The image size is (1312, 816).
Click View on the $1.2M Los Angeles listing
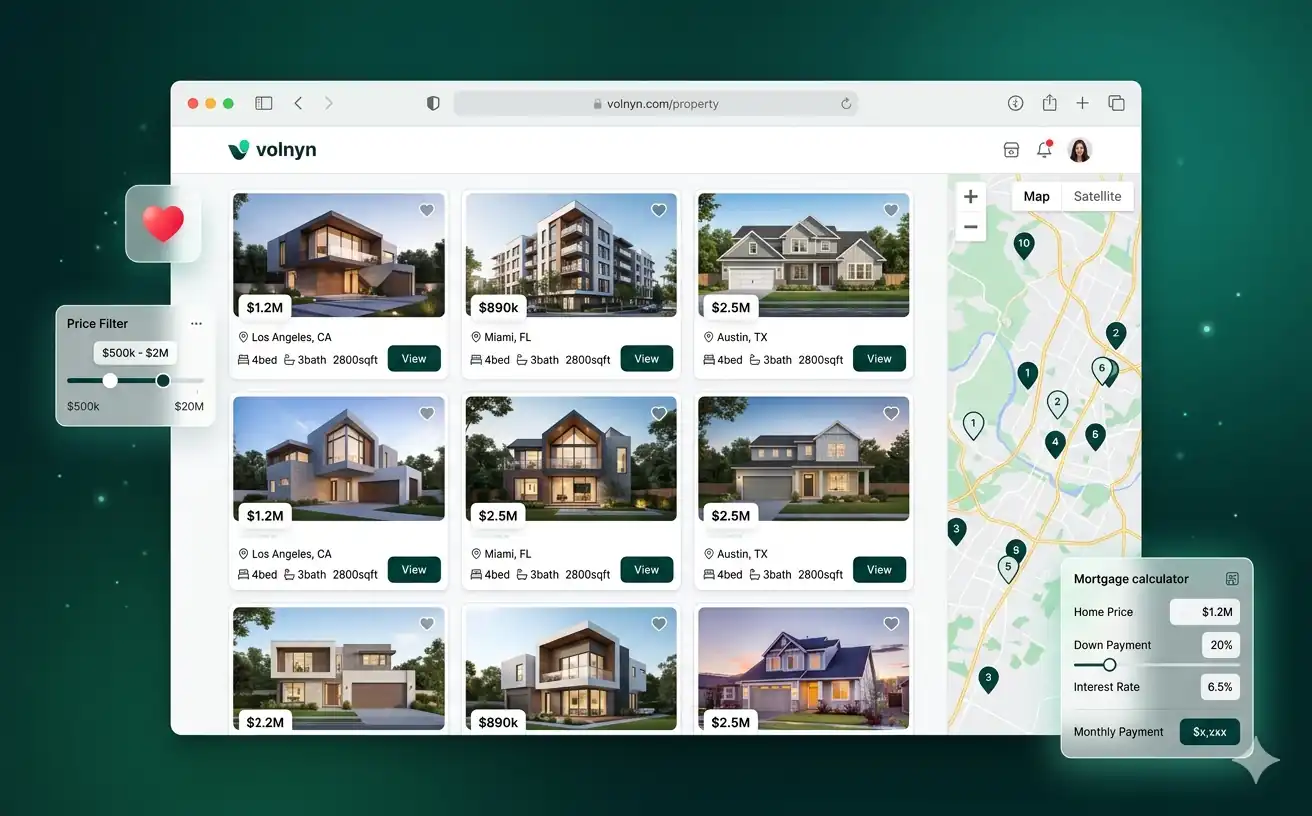click(414, 358)
